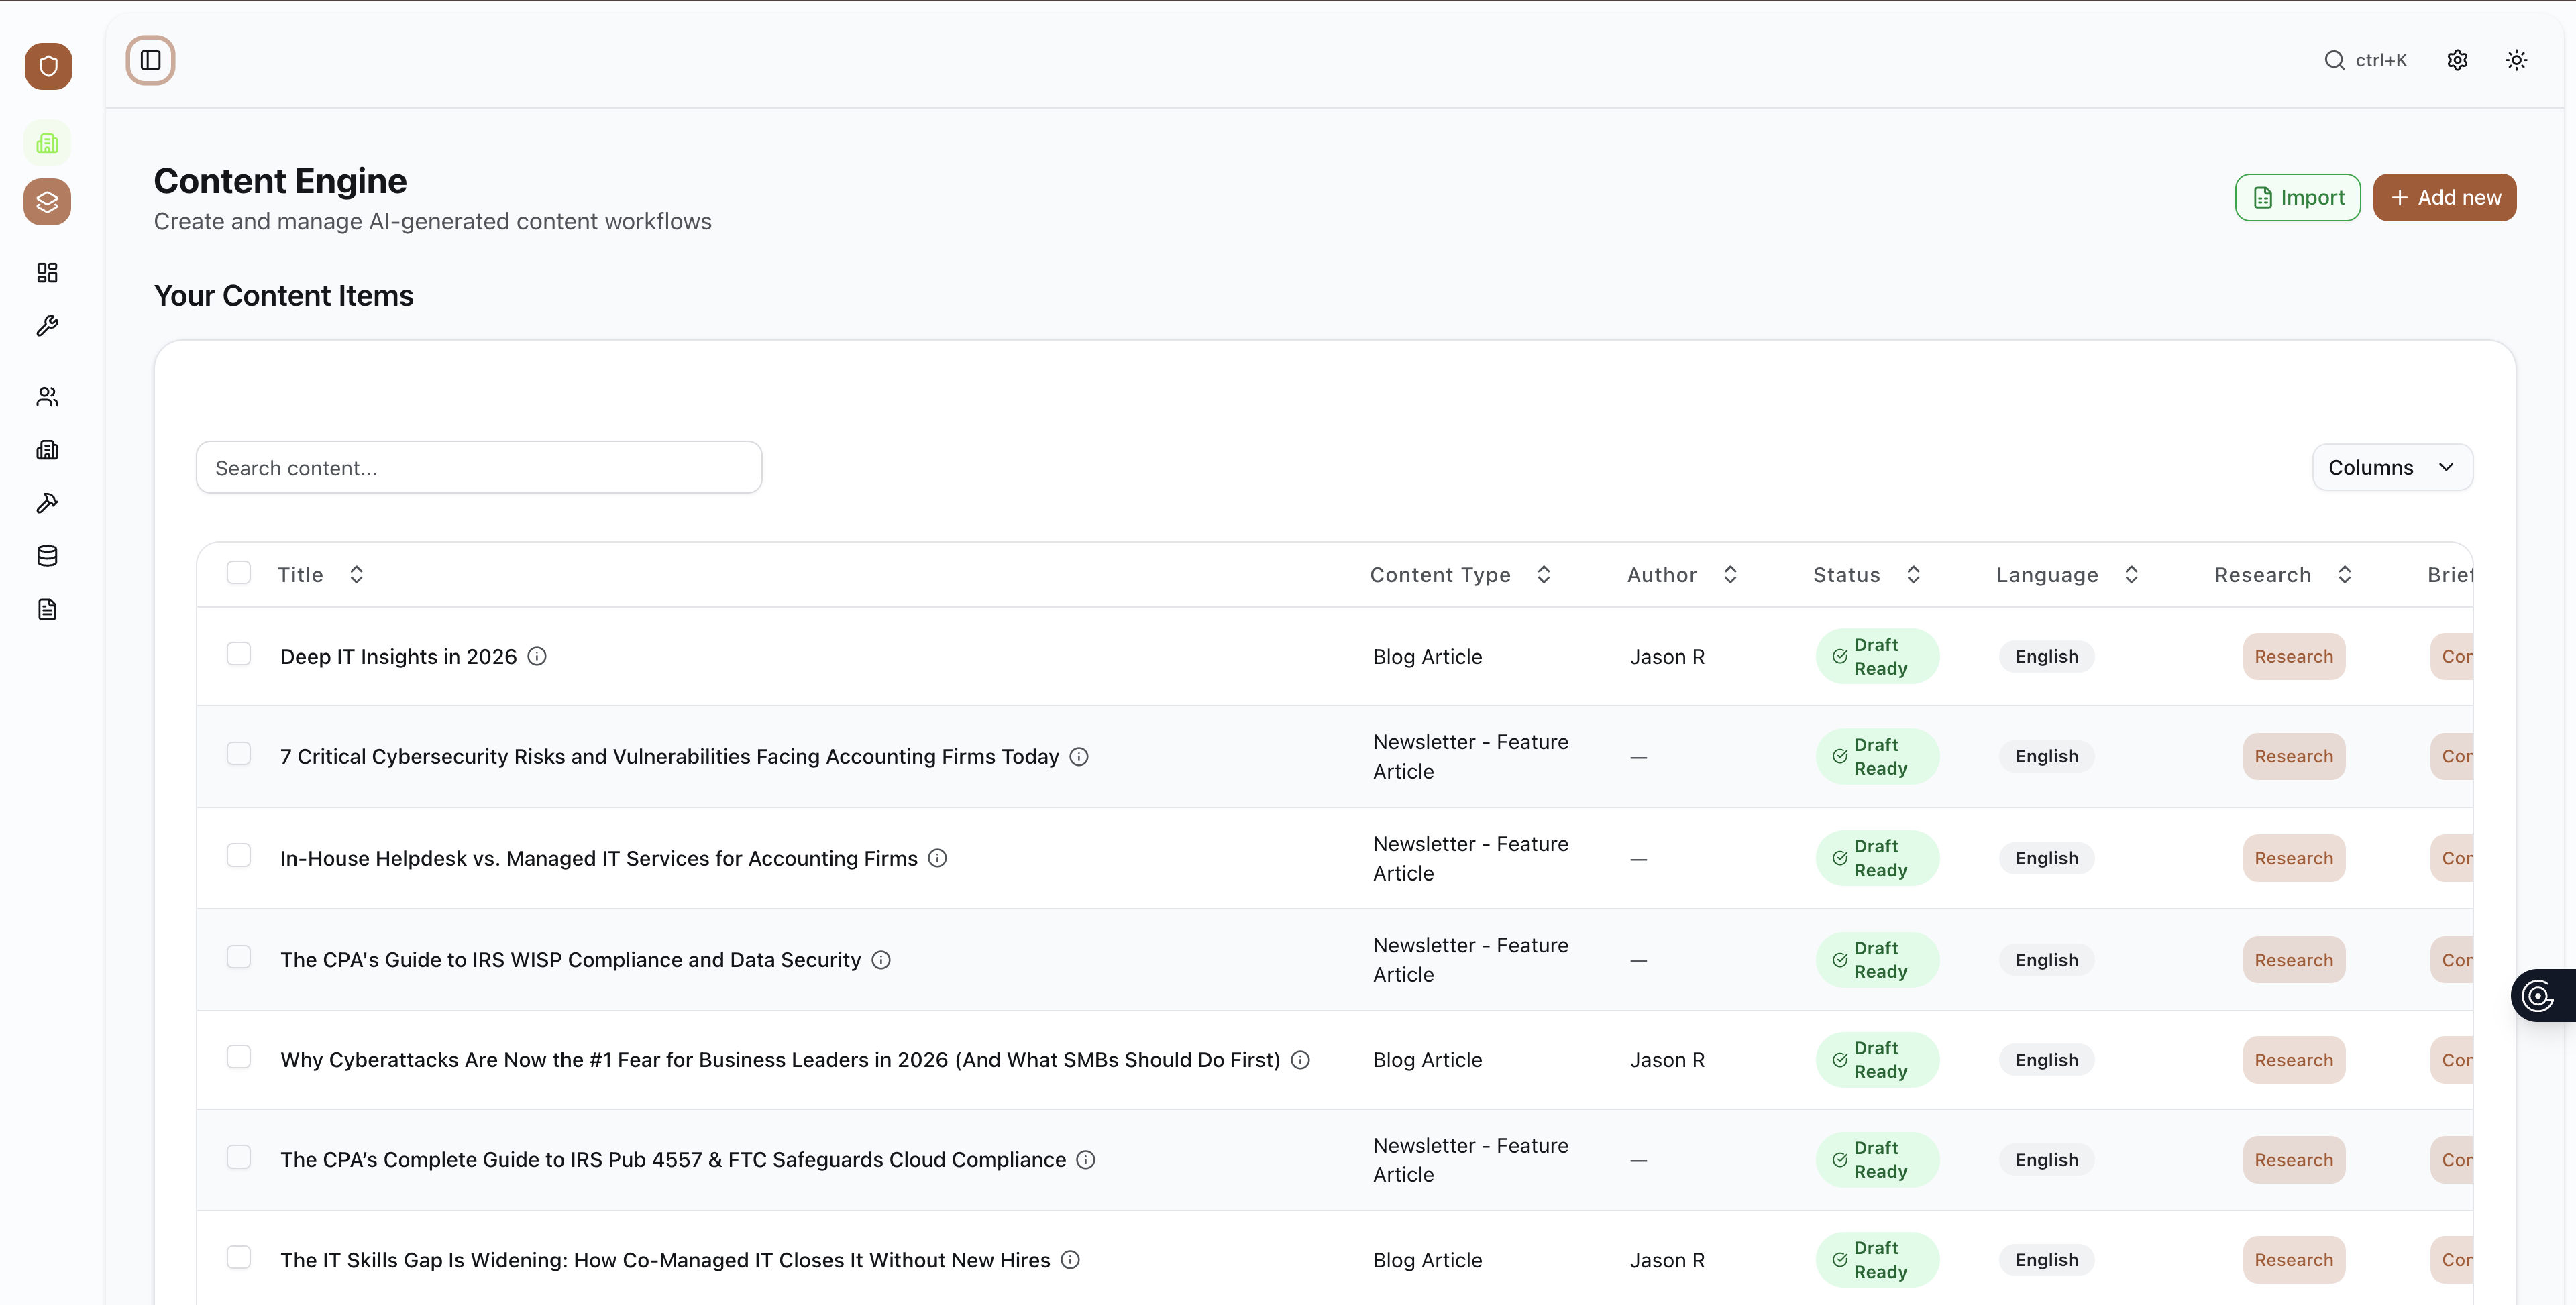Viewport: 2576px width, 1305px height.
Task: Check the CPA's Guide to IRS WISP row
Action: 239,957
